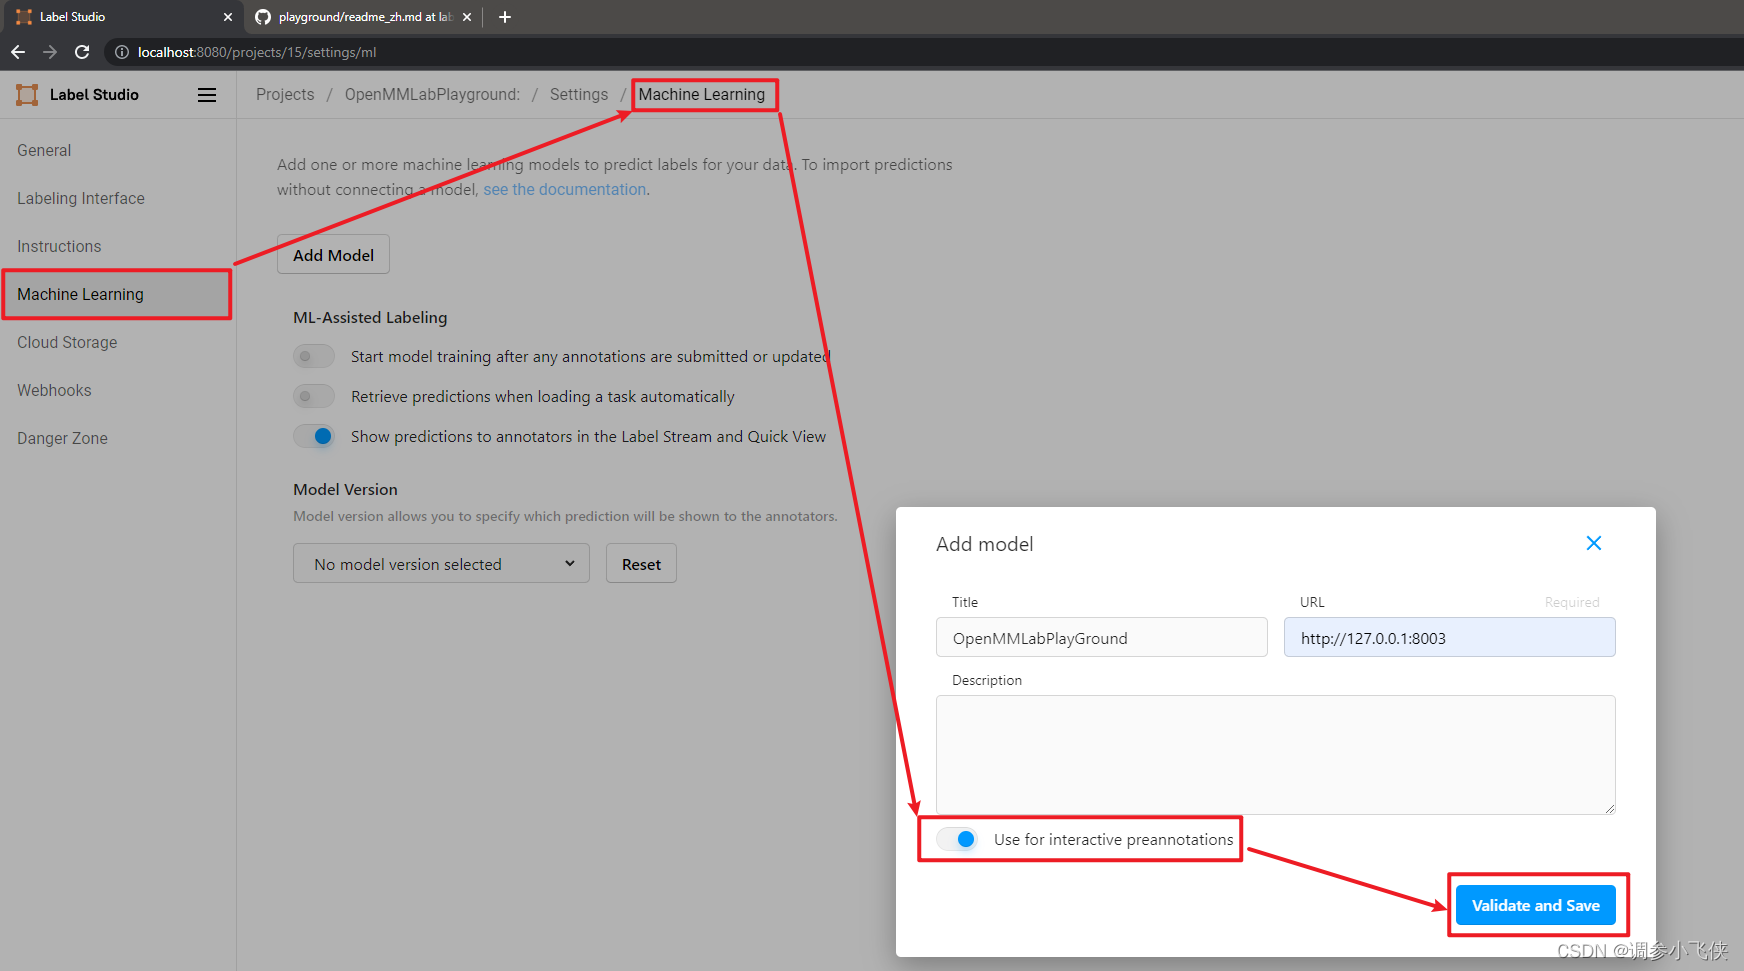This screenshot has height=971, width=1744.
Task: Disable show predictions to annotators toggle
Action: tap(314, 437)
